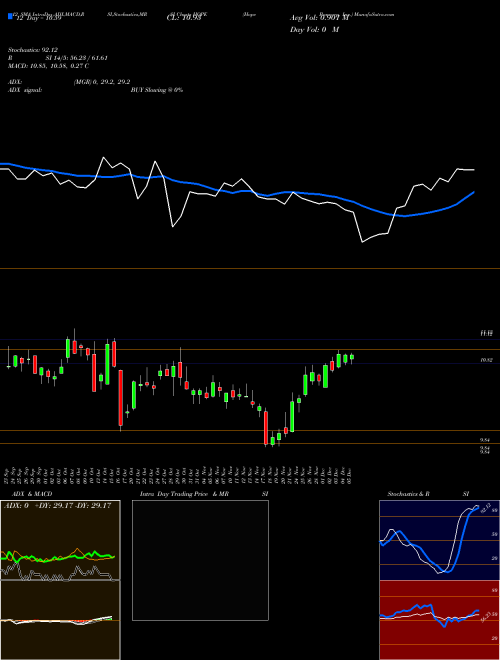Click the 10.82 price axis label
The image size is (500, 660).
pyautogui.click(x=486, y=360)
